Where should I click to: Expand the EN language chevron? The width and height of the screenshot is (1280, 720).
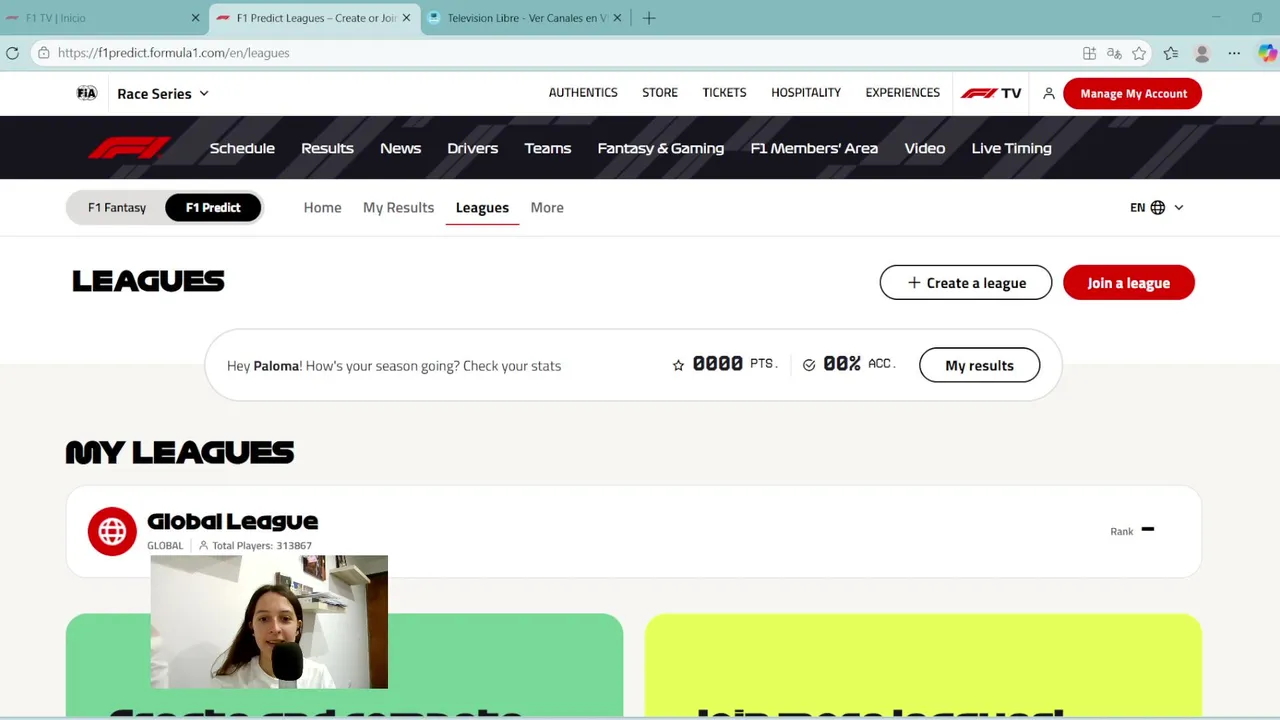pos(1179,208)
